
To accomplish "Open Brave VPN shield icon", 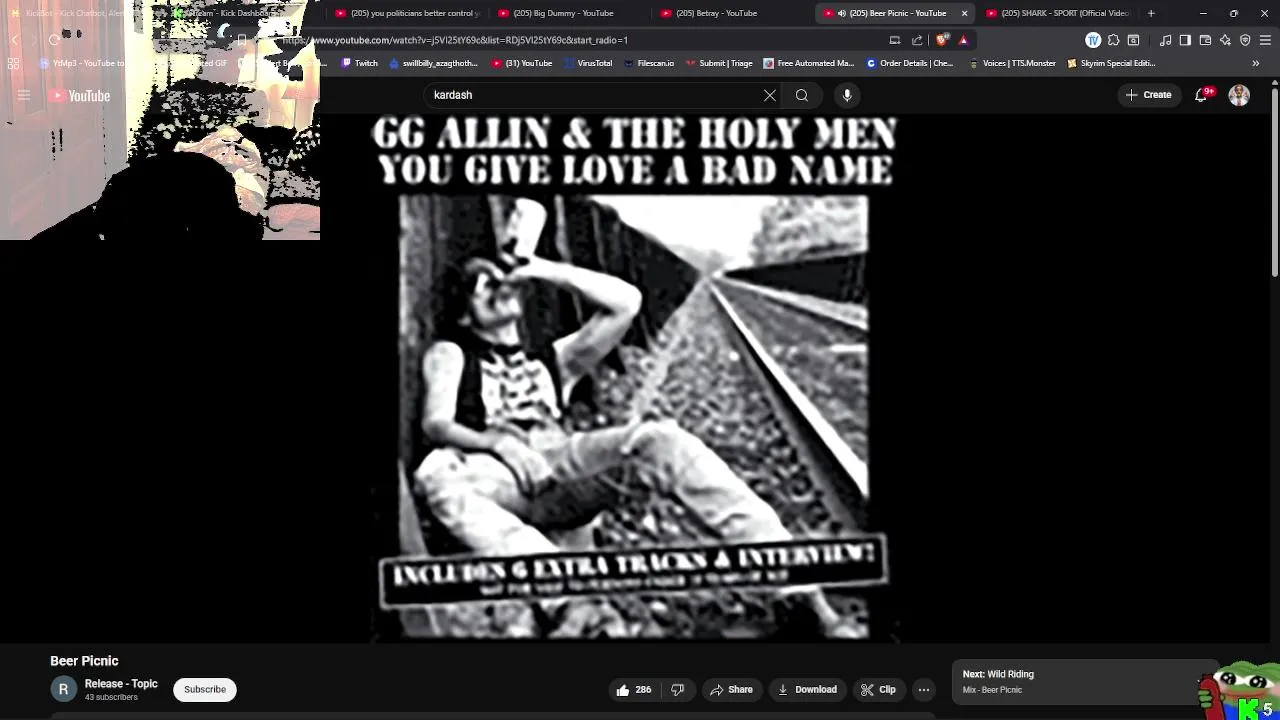I will [1245, 40].
